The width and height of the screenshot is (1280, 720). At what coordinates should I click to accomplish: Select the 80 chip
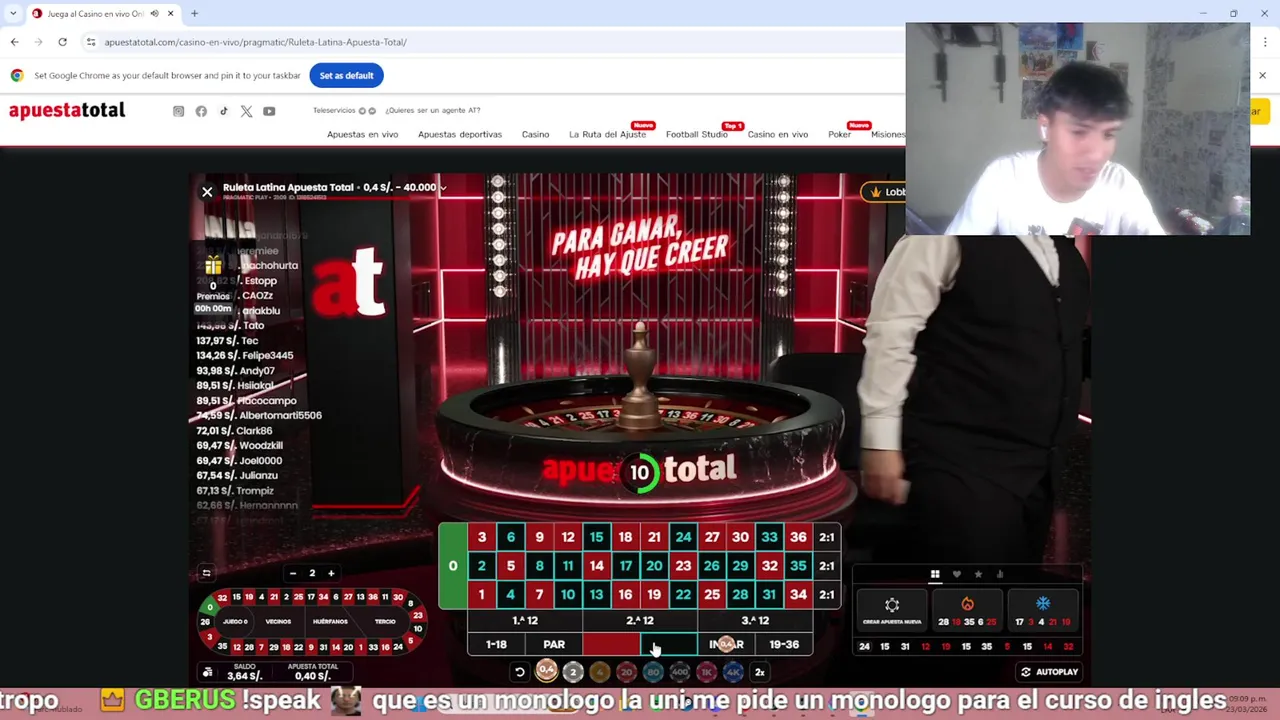pos(653,672)
